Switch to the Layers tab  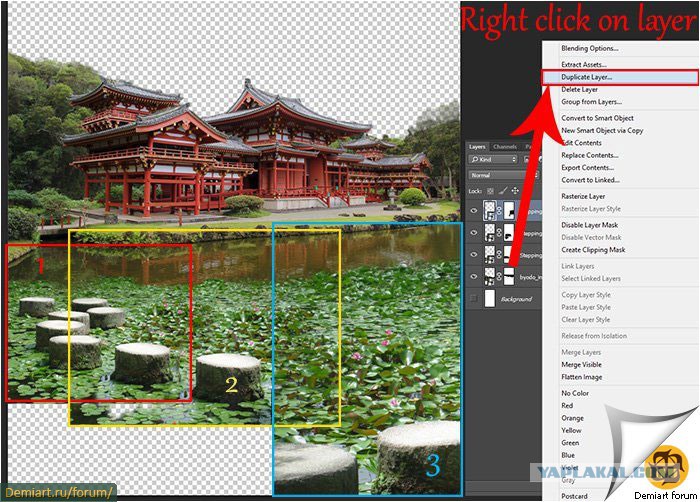477,146
